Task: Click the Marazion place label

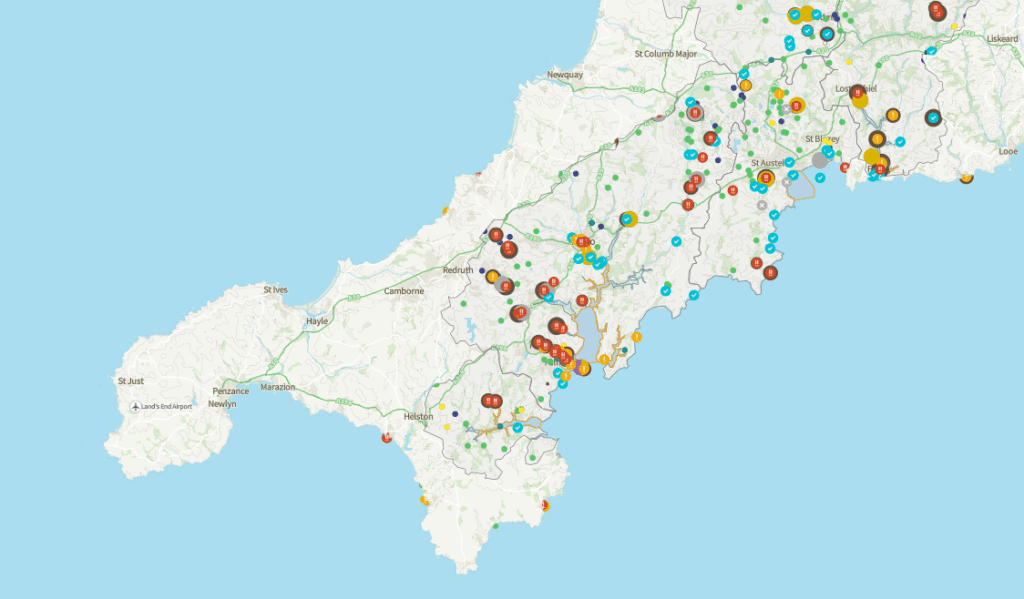Action: 277,387
